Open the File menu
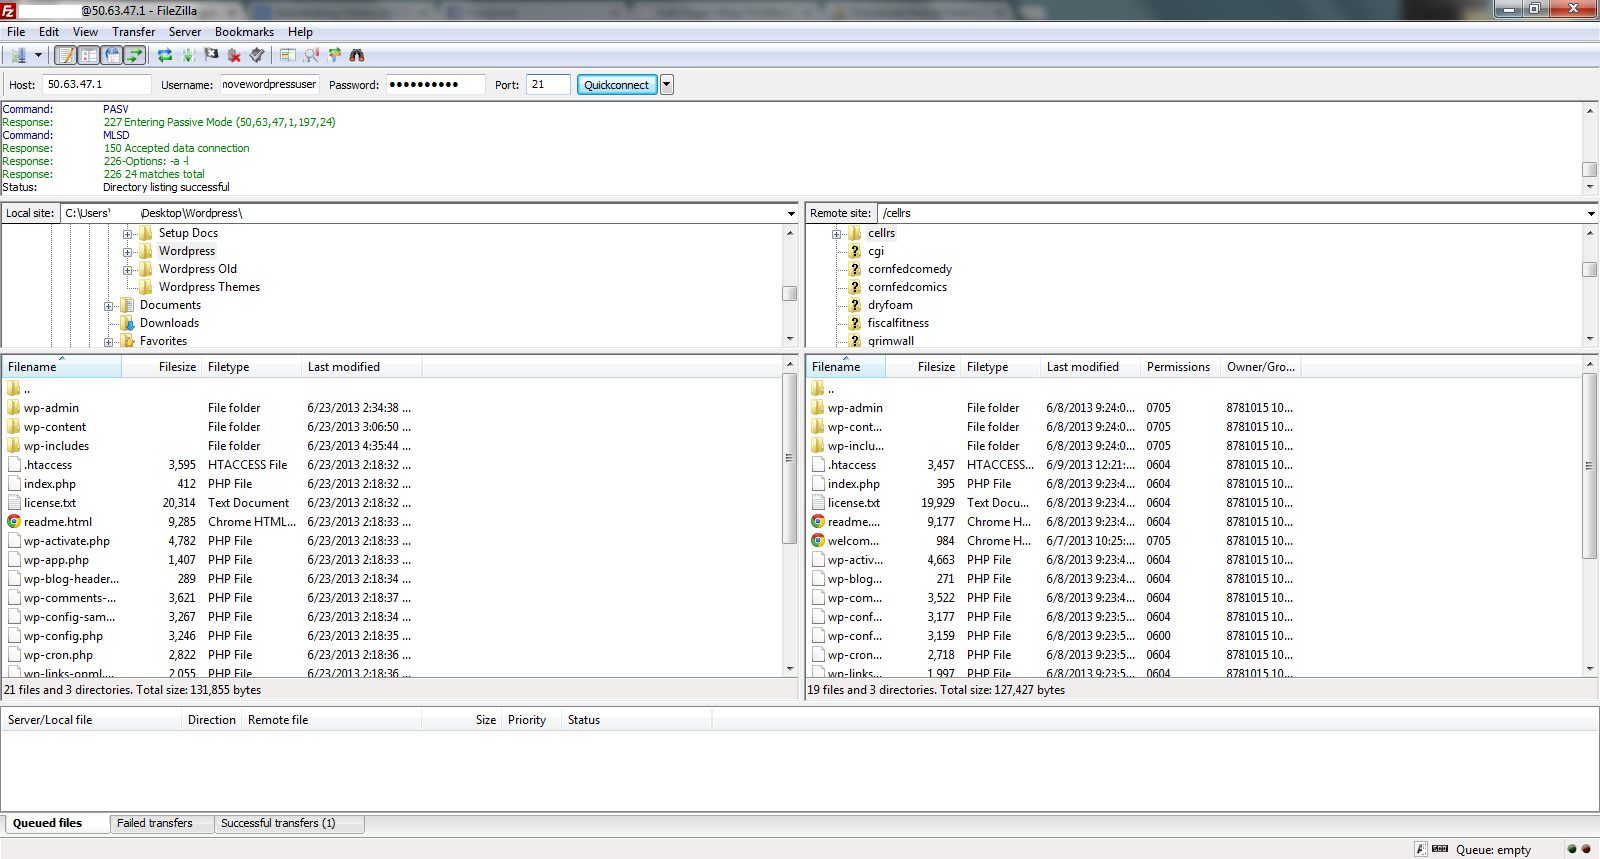This screenshot has width=1600, height=859. coord(16,32)
